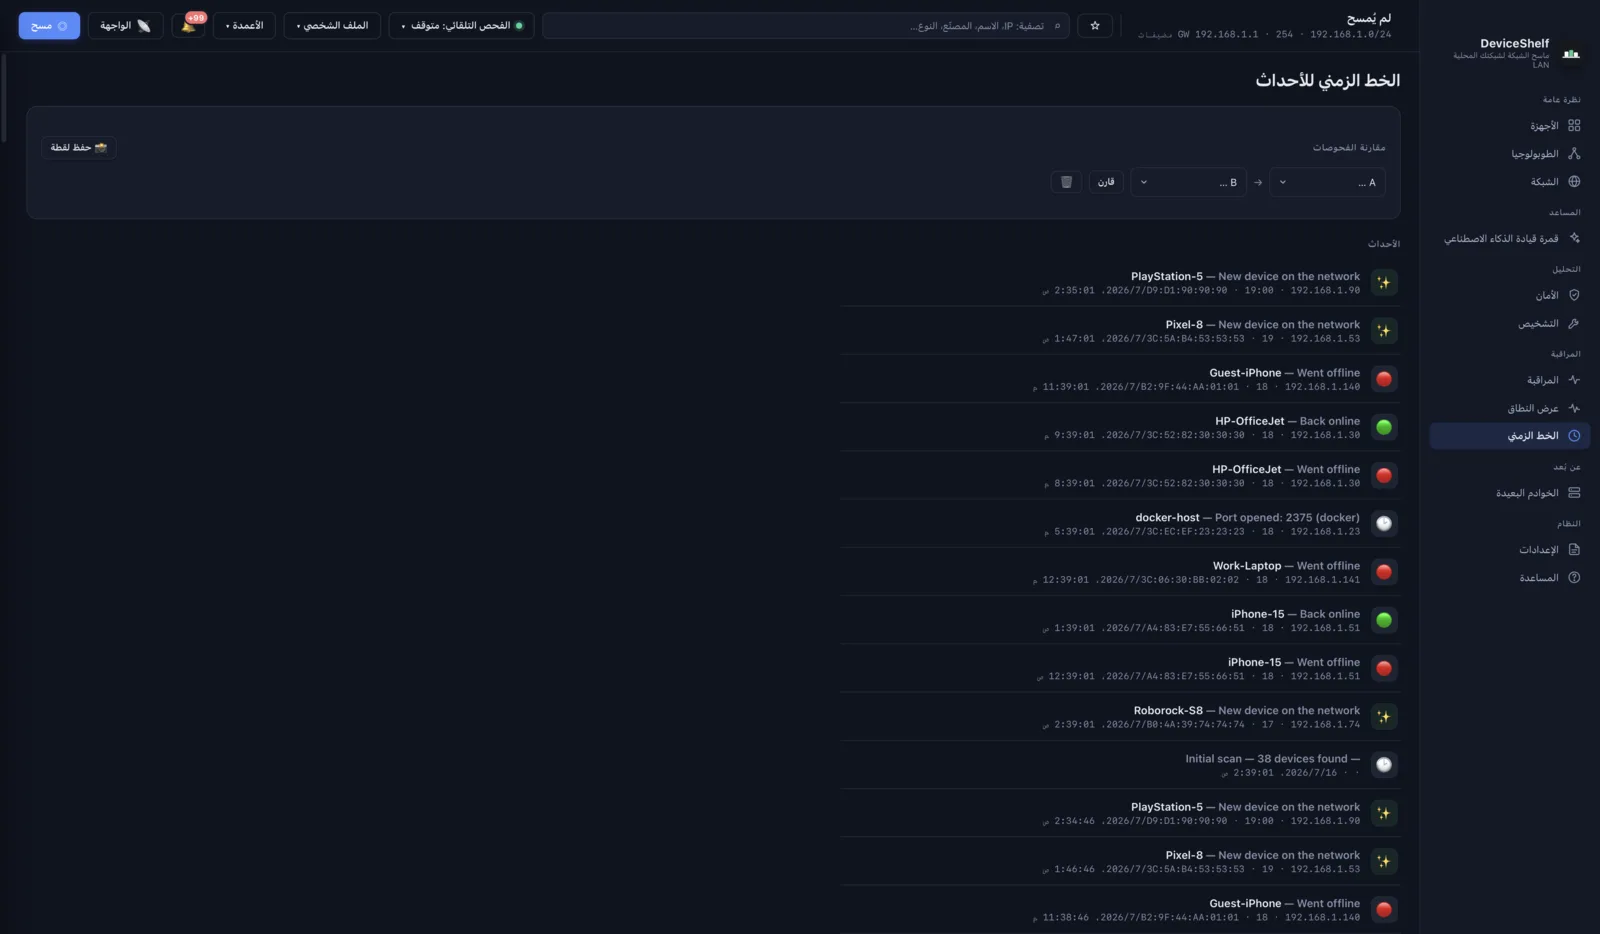Click sparkle icon of Roborock-S8 event

[1384, 716]
